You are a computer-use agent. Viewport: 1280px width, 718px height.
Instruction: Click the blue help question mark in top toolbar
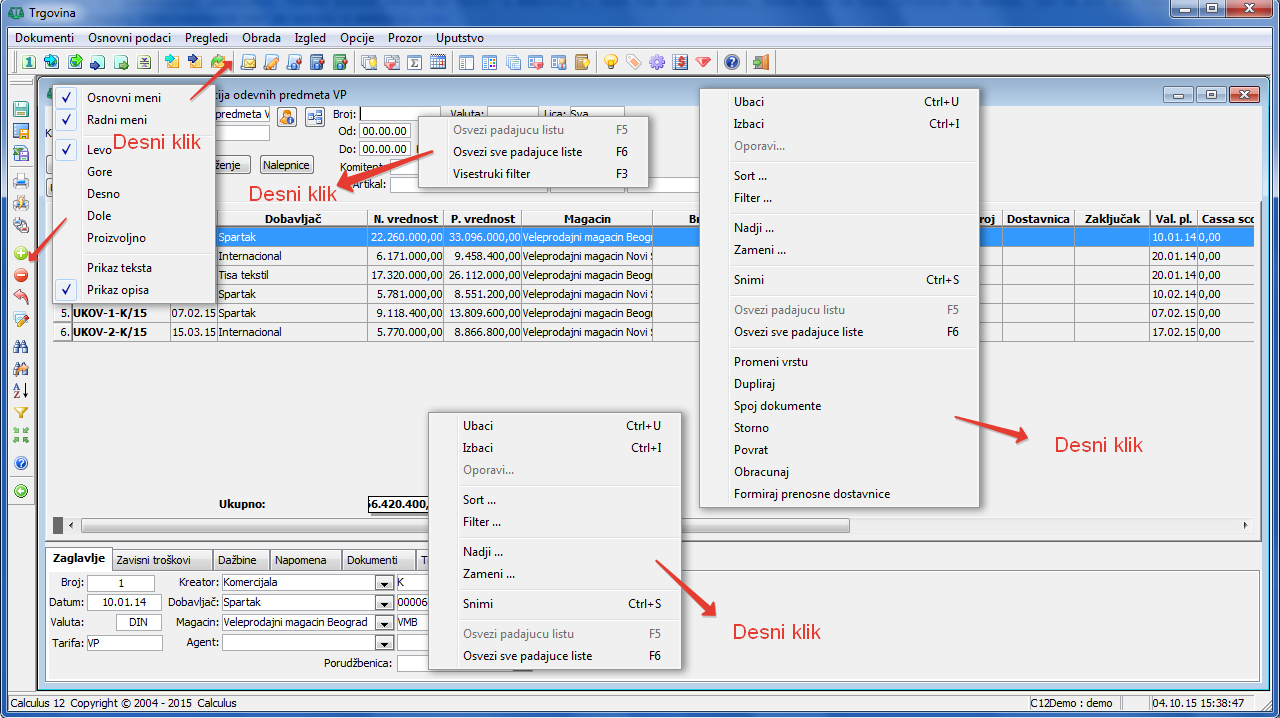[732, 62]
